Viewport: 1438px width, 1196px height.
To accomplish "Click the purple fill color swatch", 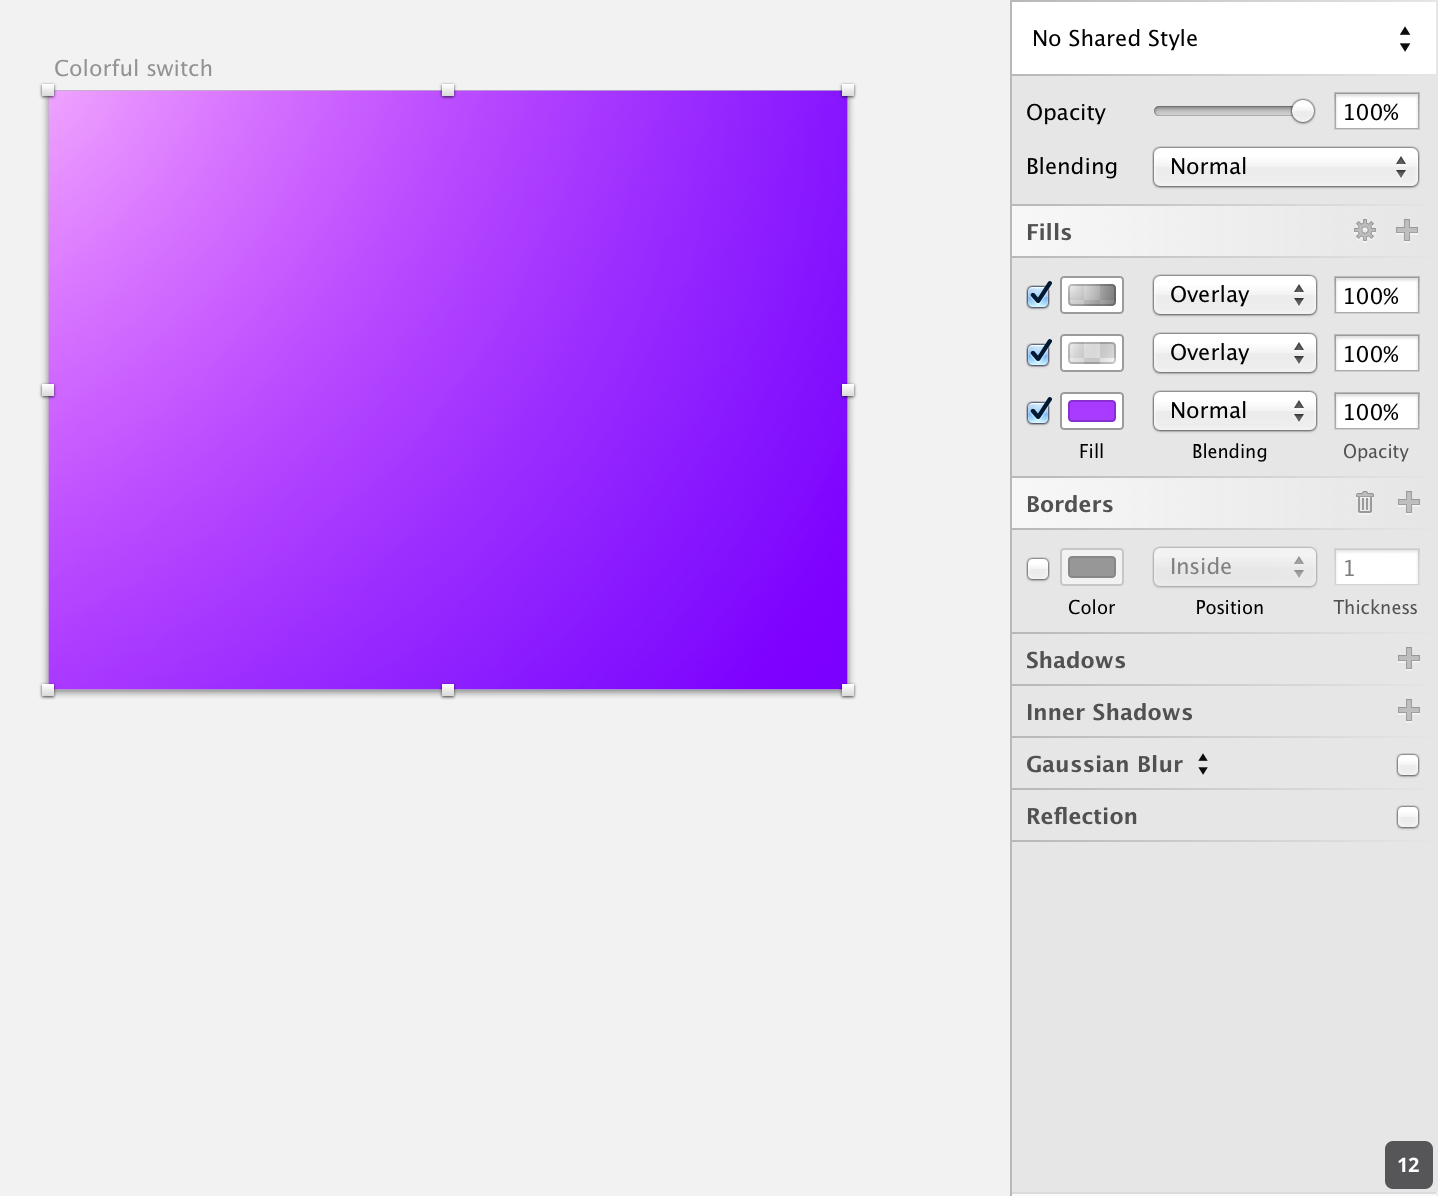I will (1092, 411).
